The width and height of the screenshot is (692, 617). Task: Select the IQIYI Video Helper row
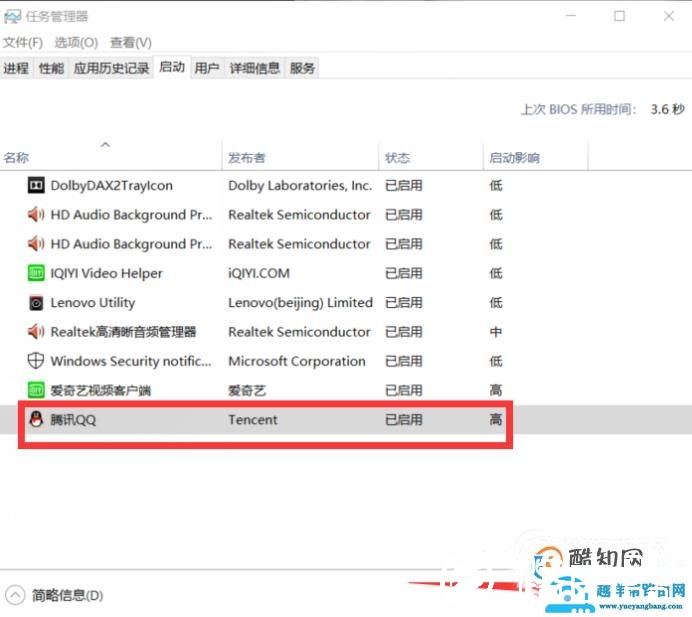pyautogui.click(x=346, y=273)
